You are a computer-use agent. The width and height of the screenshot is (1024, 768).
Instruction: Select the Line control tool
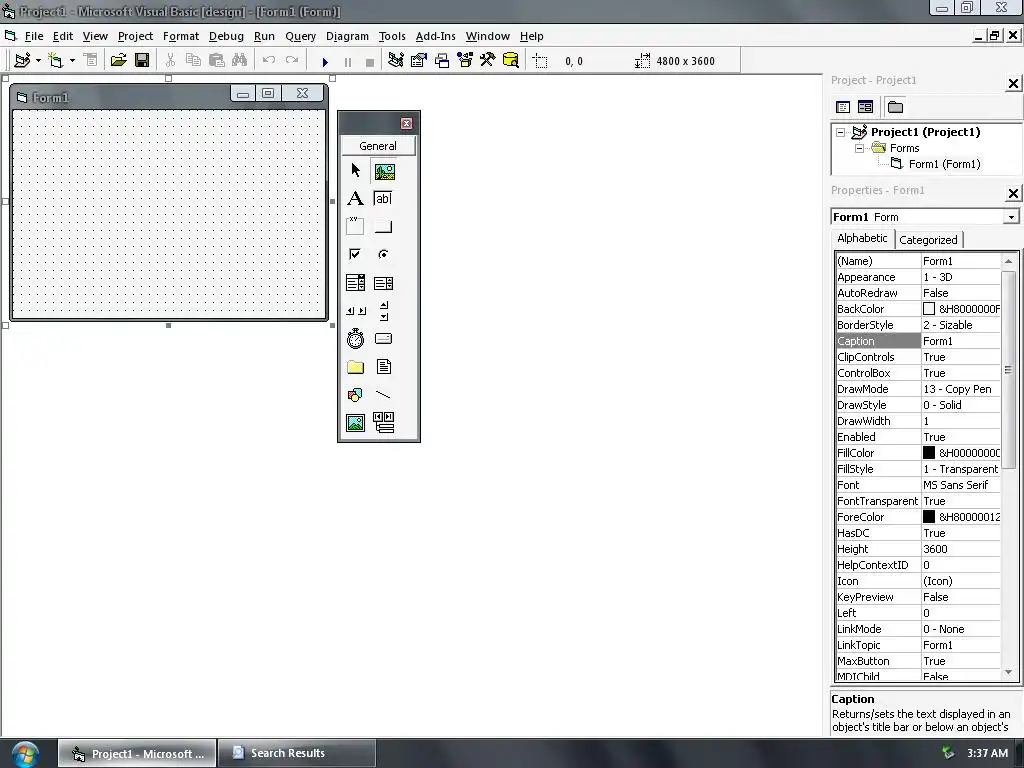pos(383,395)
